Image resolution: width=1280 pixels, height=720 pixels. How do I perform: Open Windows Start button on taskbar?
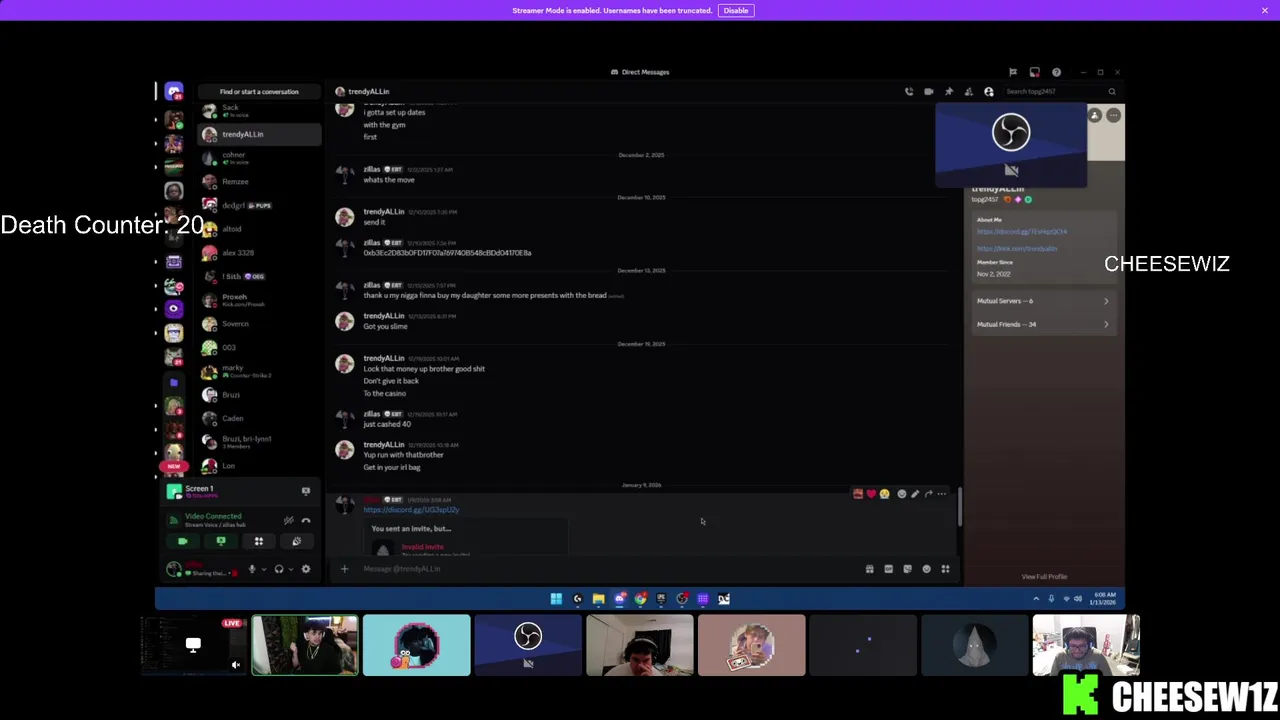pyautogui.click(x=556, y=599)
